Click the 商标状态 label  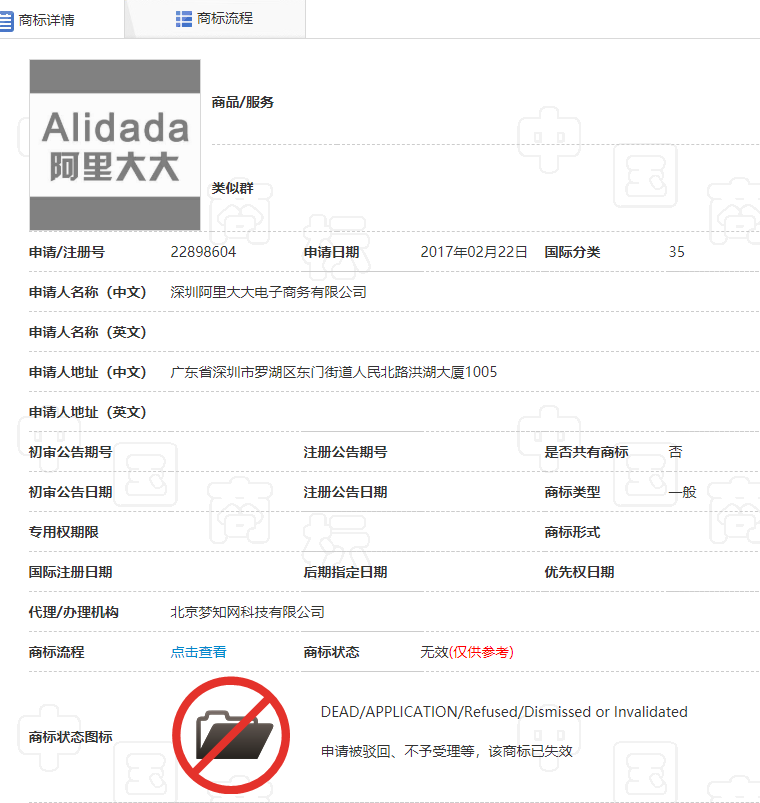click(x=331, y=652)
